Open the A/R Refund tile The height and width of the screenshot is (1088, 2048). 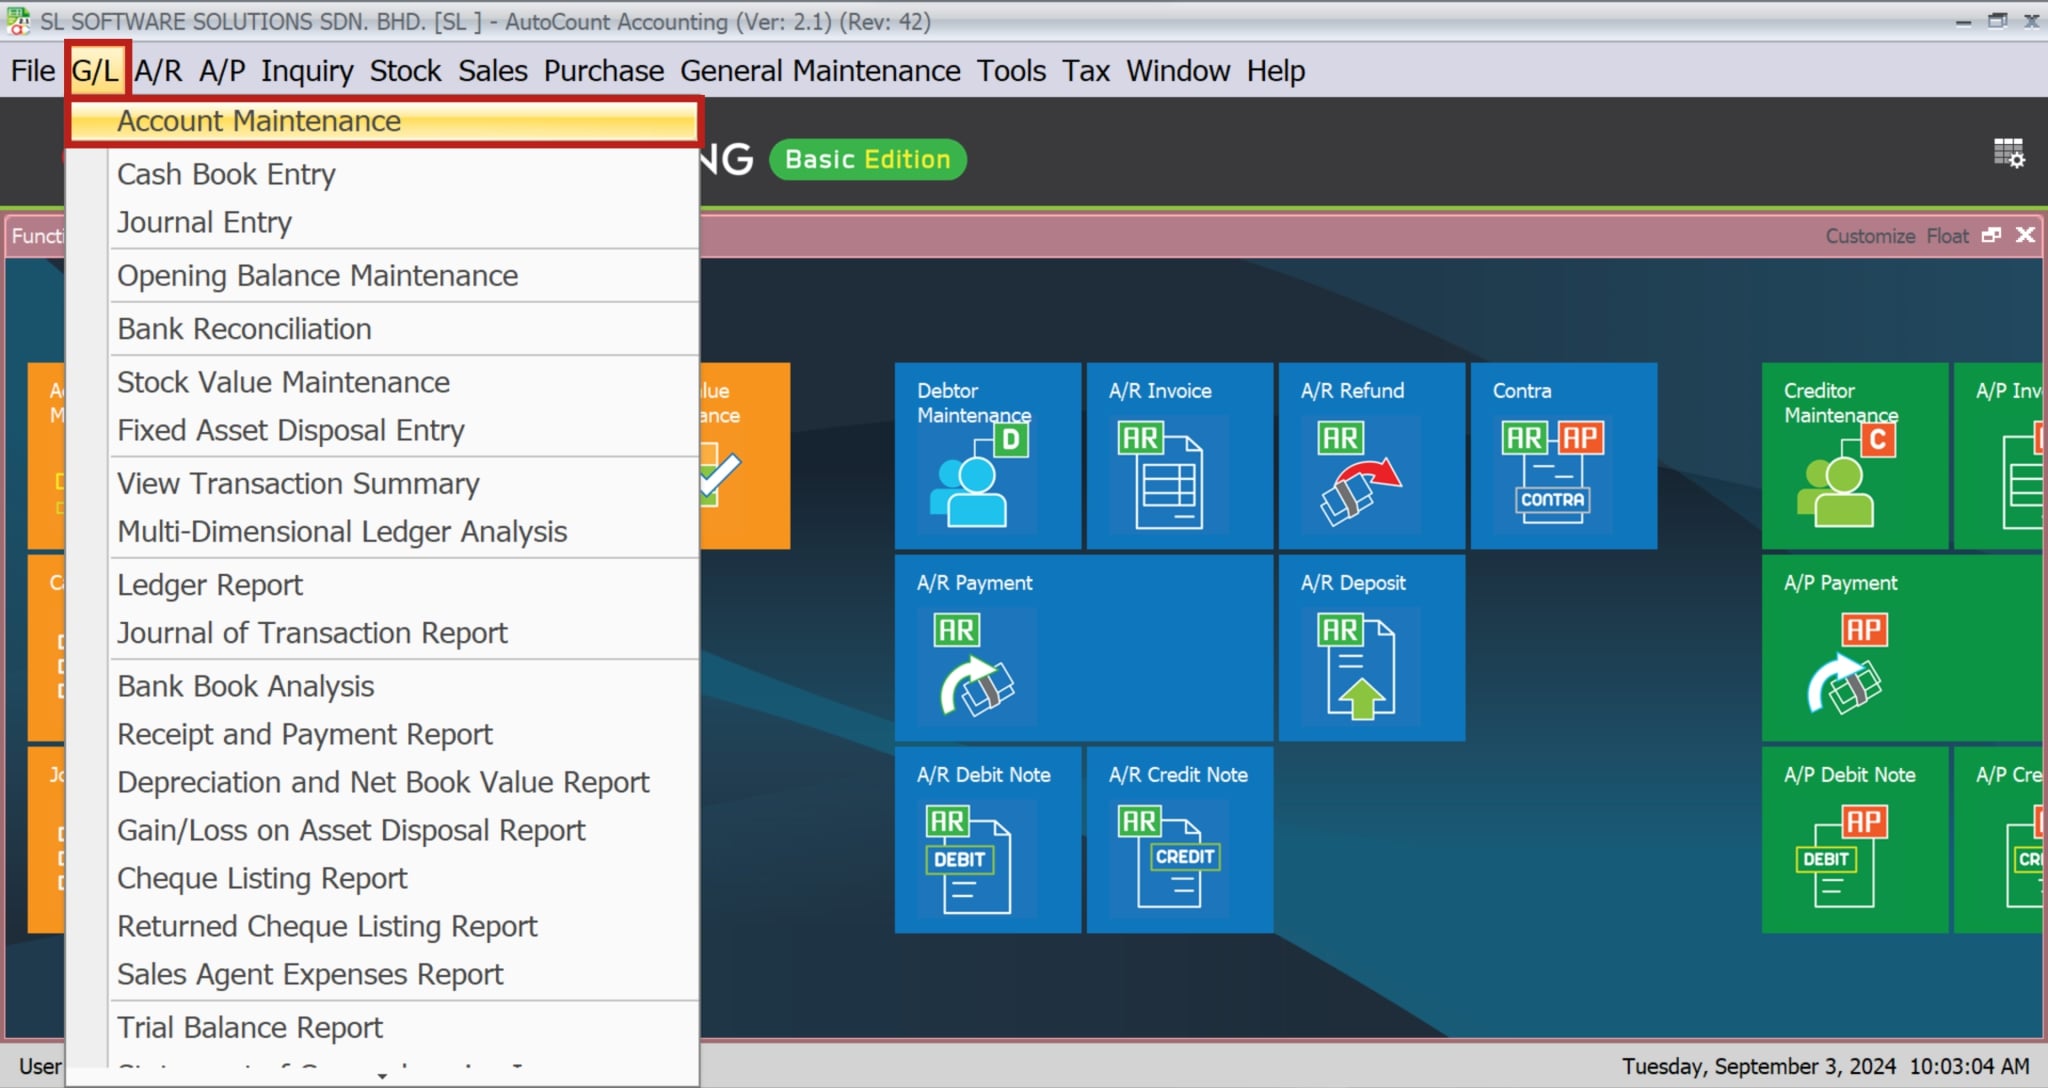click(1370, 456)
